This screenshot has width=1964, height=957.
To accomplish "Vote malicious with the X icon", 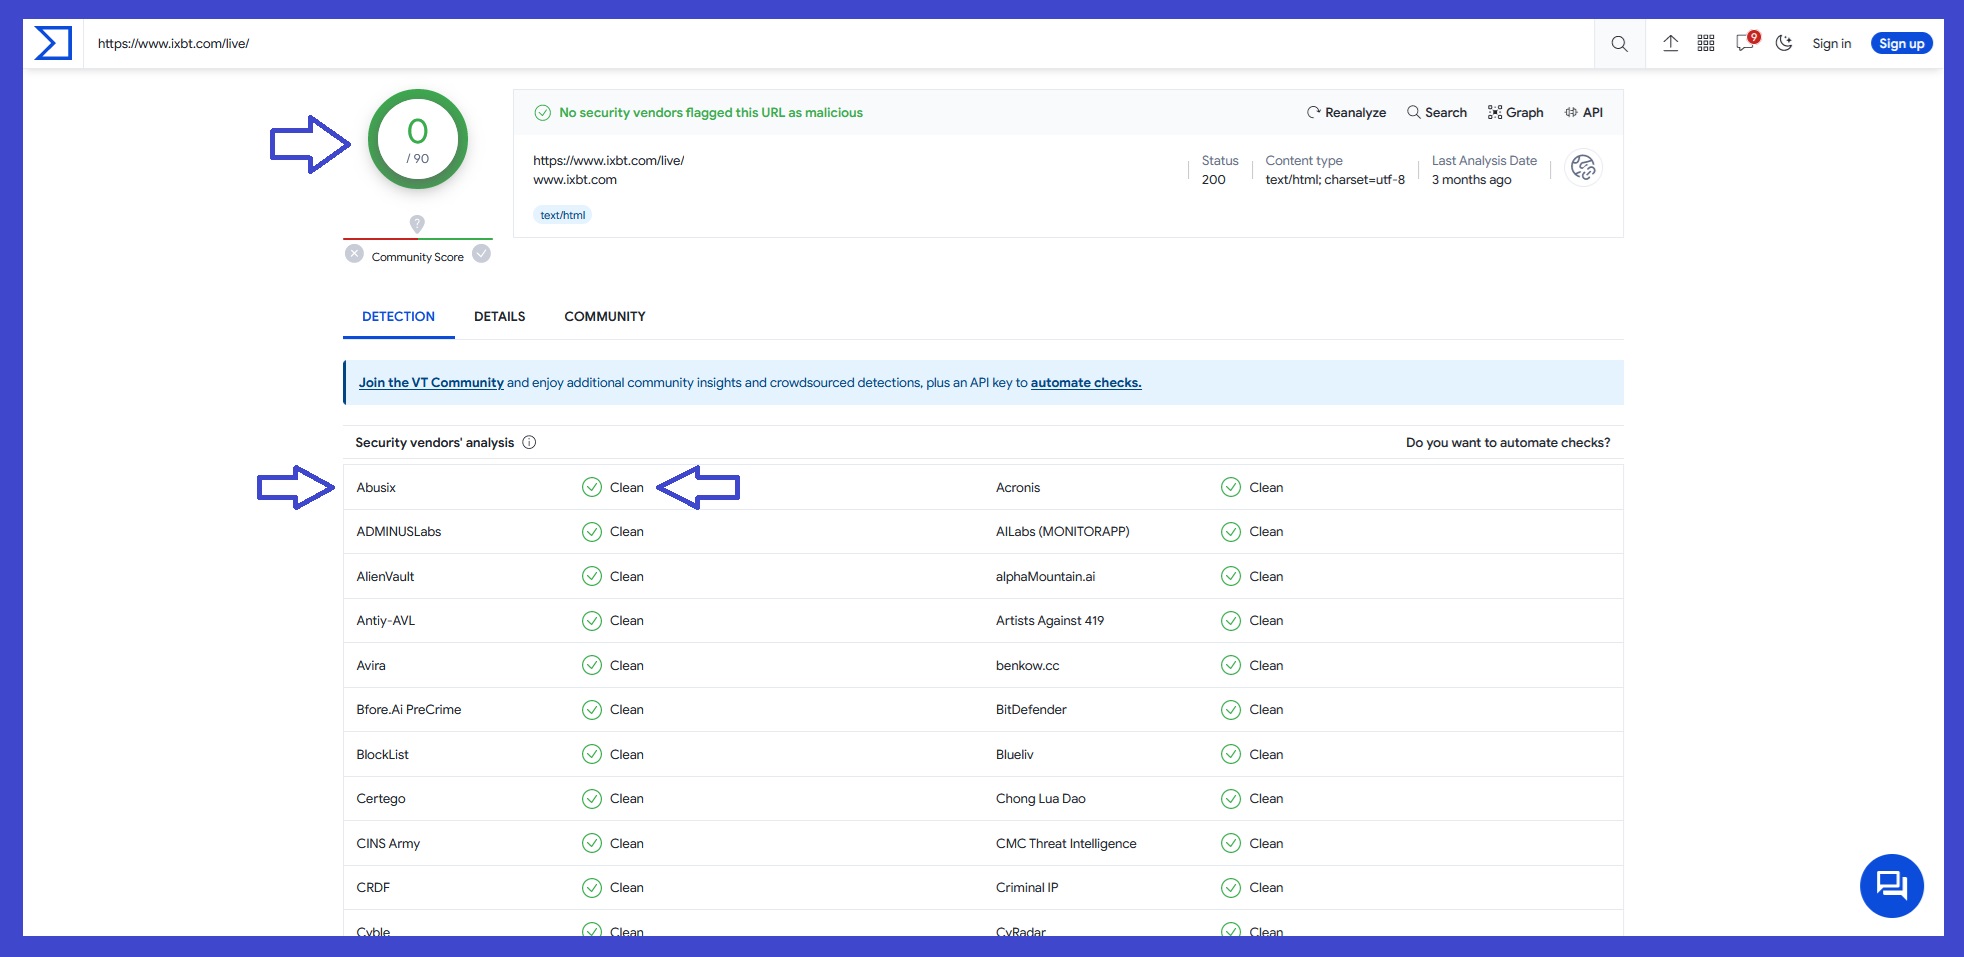I will click(x=354, y=254).
